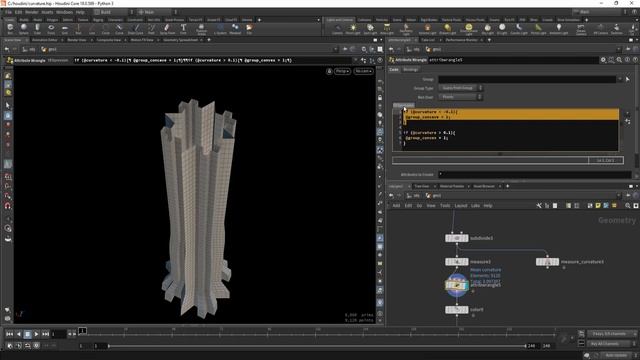640x360 pixels.
Task: Jump to first frame button
Action: point(9,334)
